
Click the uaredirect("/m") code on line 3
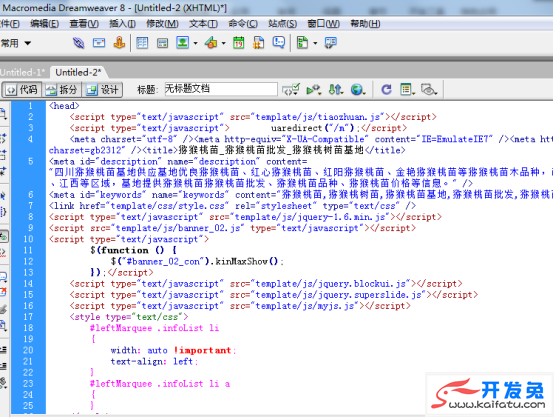coord(312,128)
